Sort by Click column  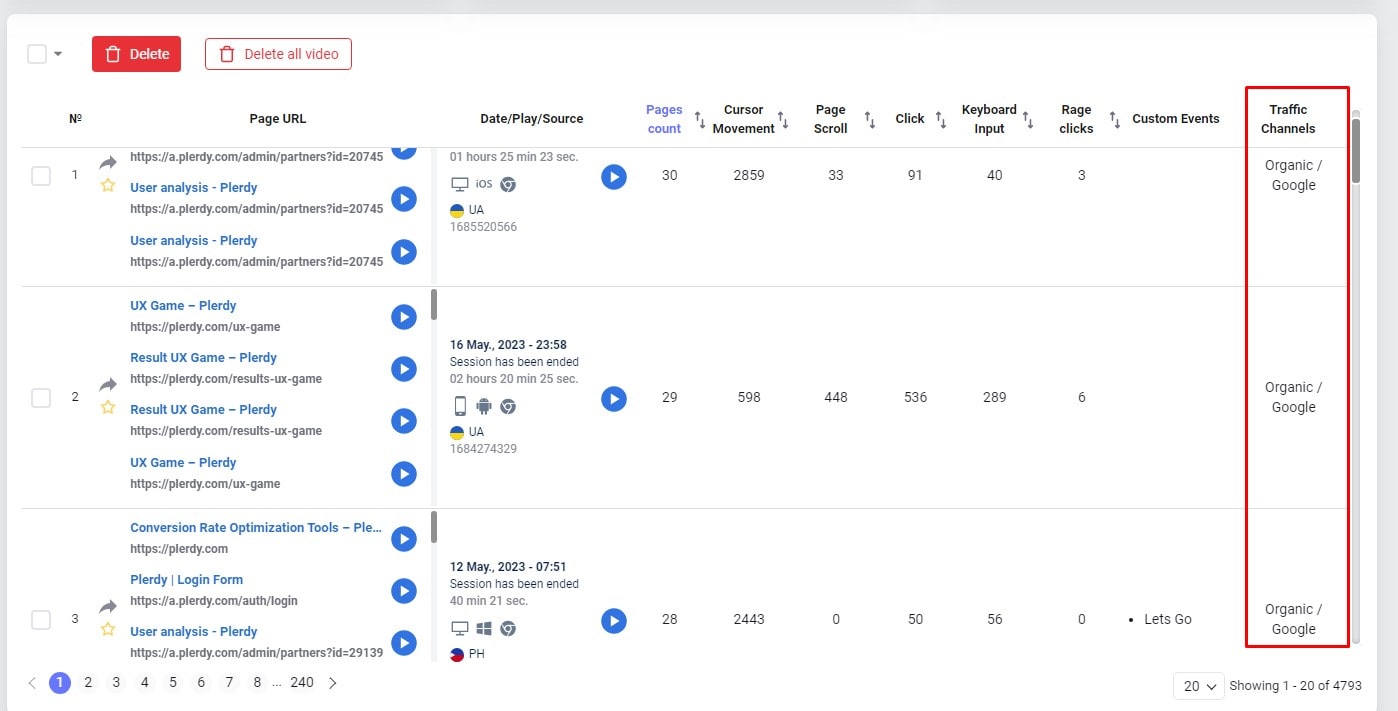(x=941, y=119)
